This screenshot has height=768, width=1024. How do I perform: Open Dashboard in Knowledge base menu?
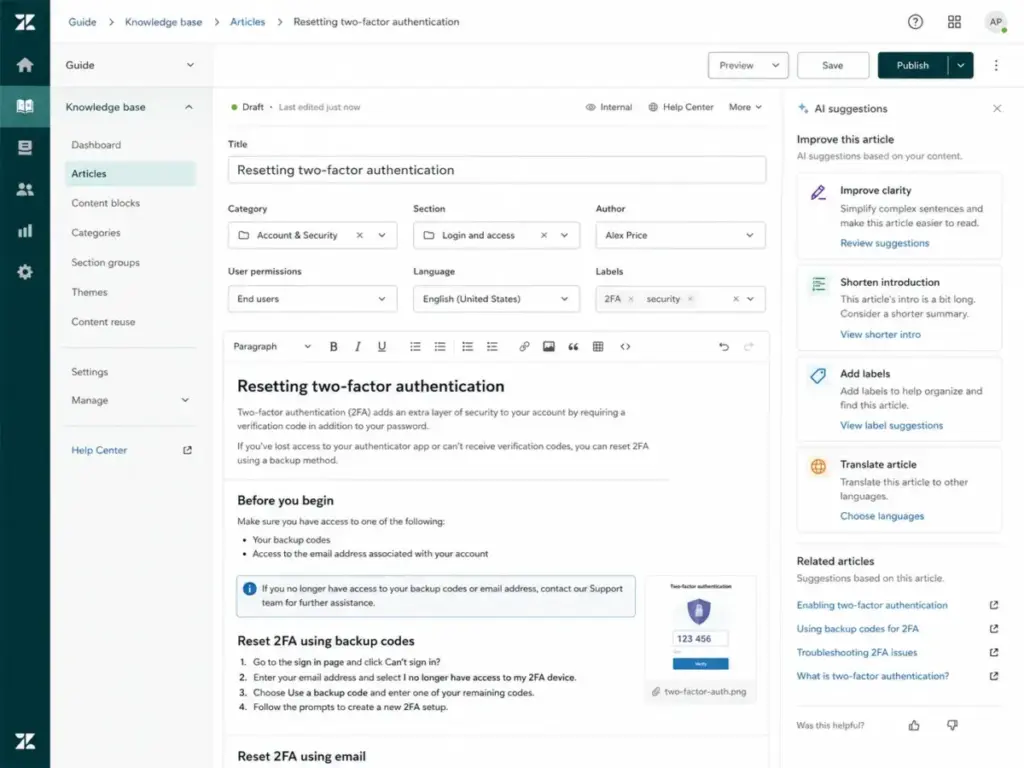tap(96, 145)
